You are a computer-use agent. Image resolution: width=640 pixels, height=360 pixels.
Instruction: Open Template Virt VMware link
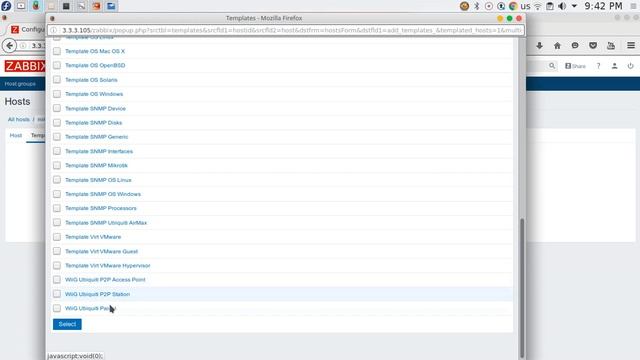93,237
